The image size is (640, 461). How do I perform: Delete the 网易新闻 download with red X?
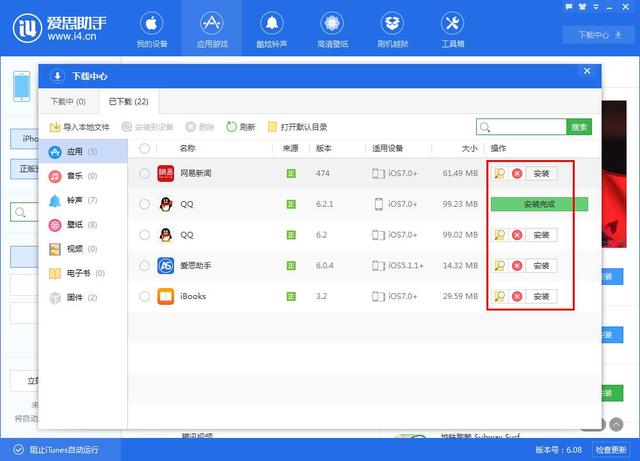pos(517,174)
